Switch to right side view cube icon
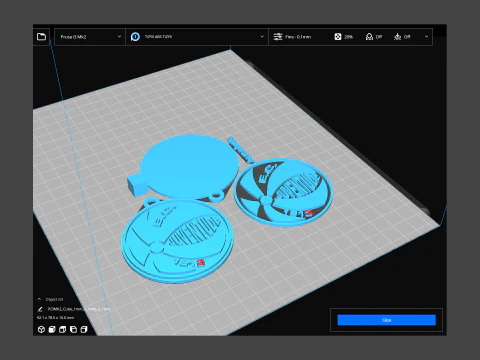The width and height of the screenshot is (480, 360). [x=84, y=330]
